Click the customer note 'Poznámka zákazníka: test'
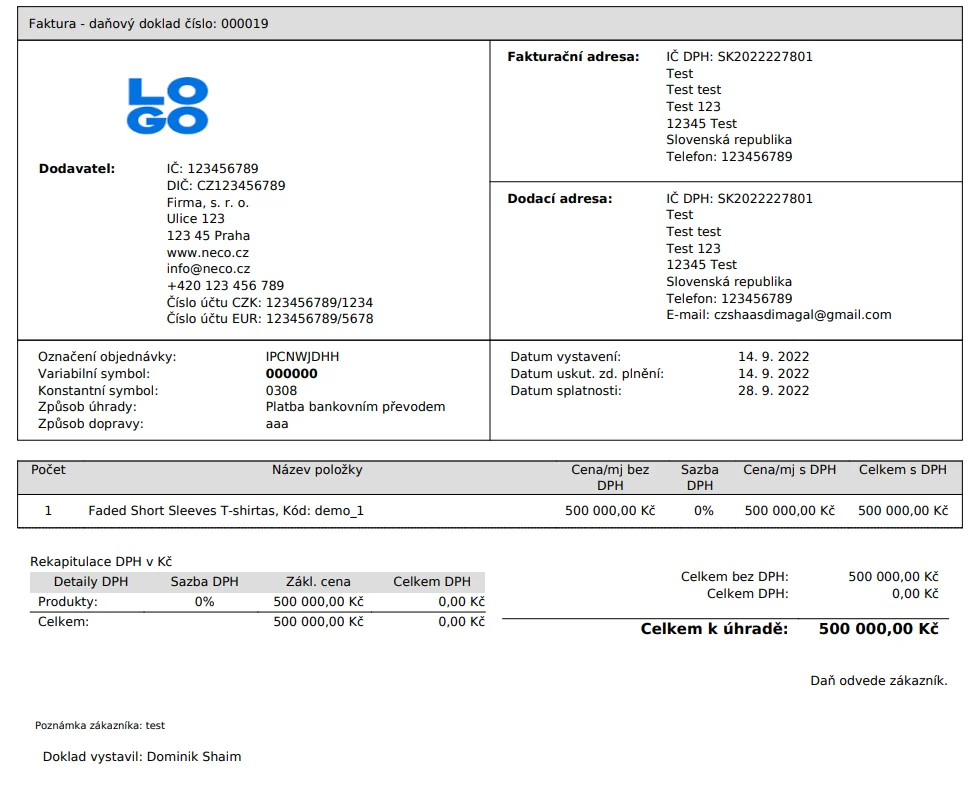This screenshot has width=969, height=801. [x=100, y=726]
